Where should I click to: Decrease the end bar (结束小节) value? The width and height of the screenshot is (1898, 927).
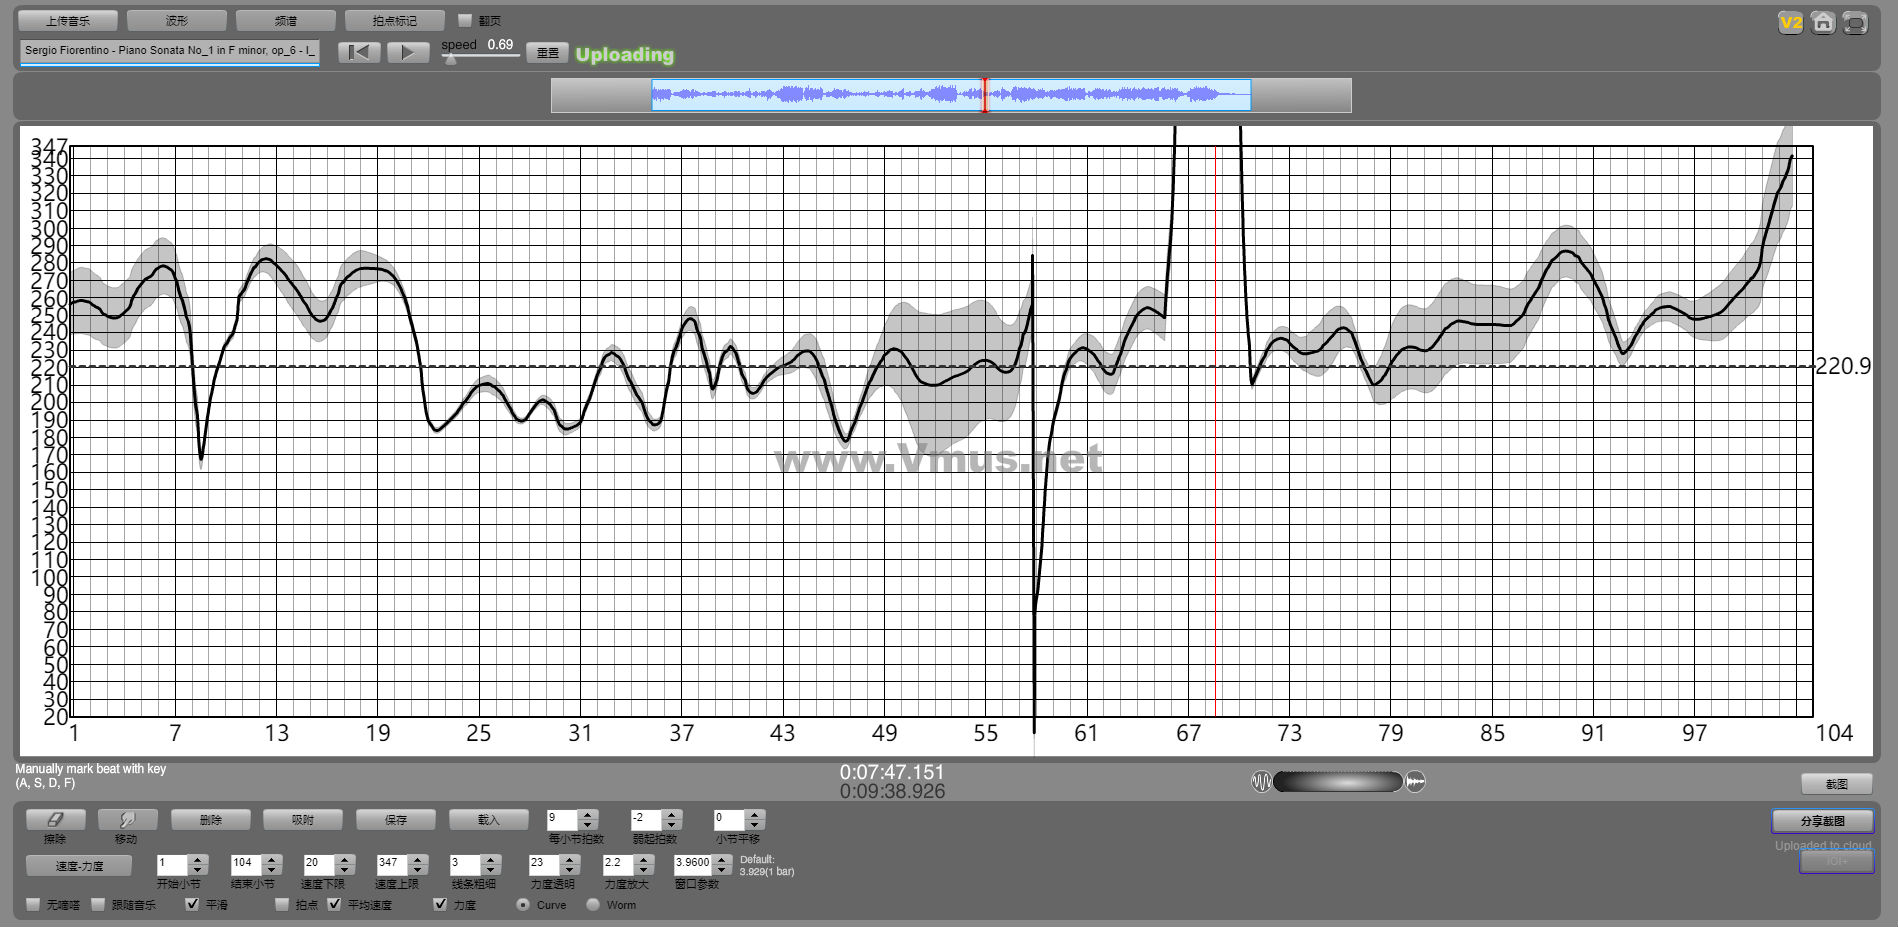271,869
